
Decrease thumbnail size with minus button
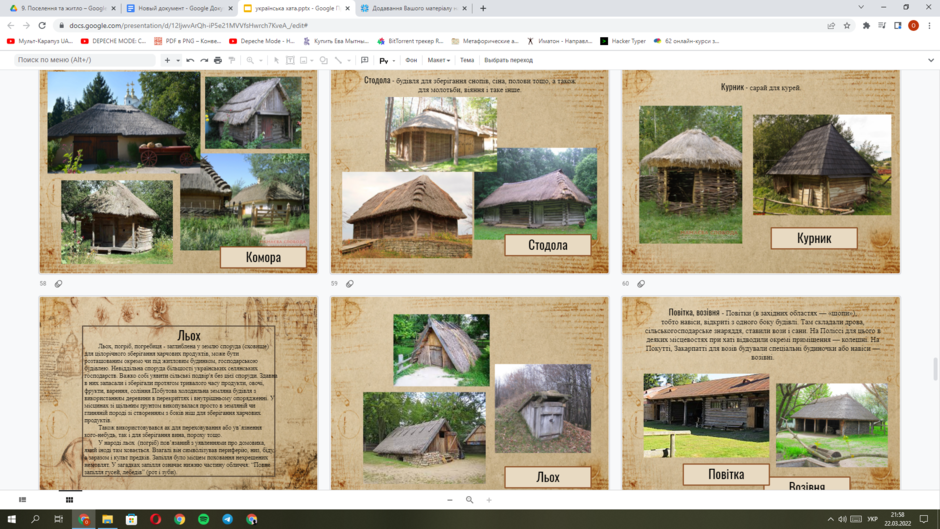(x=450, y=500)
